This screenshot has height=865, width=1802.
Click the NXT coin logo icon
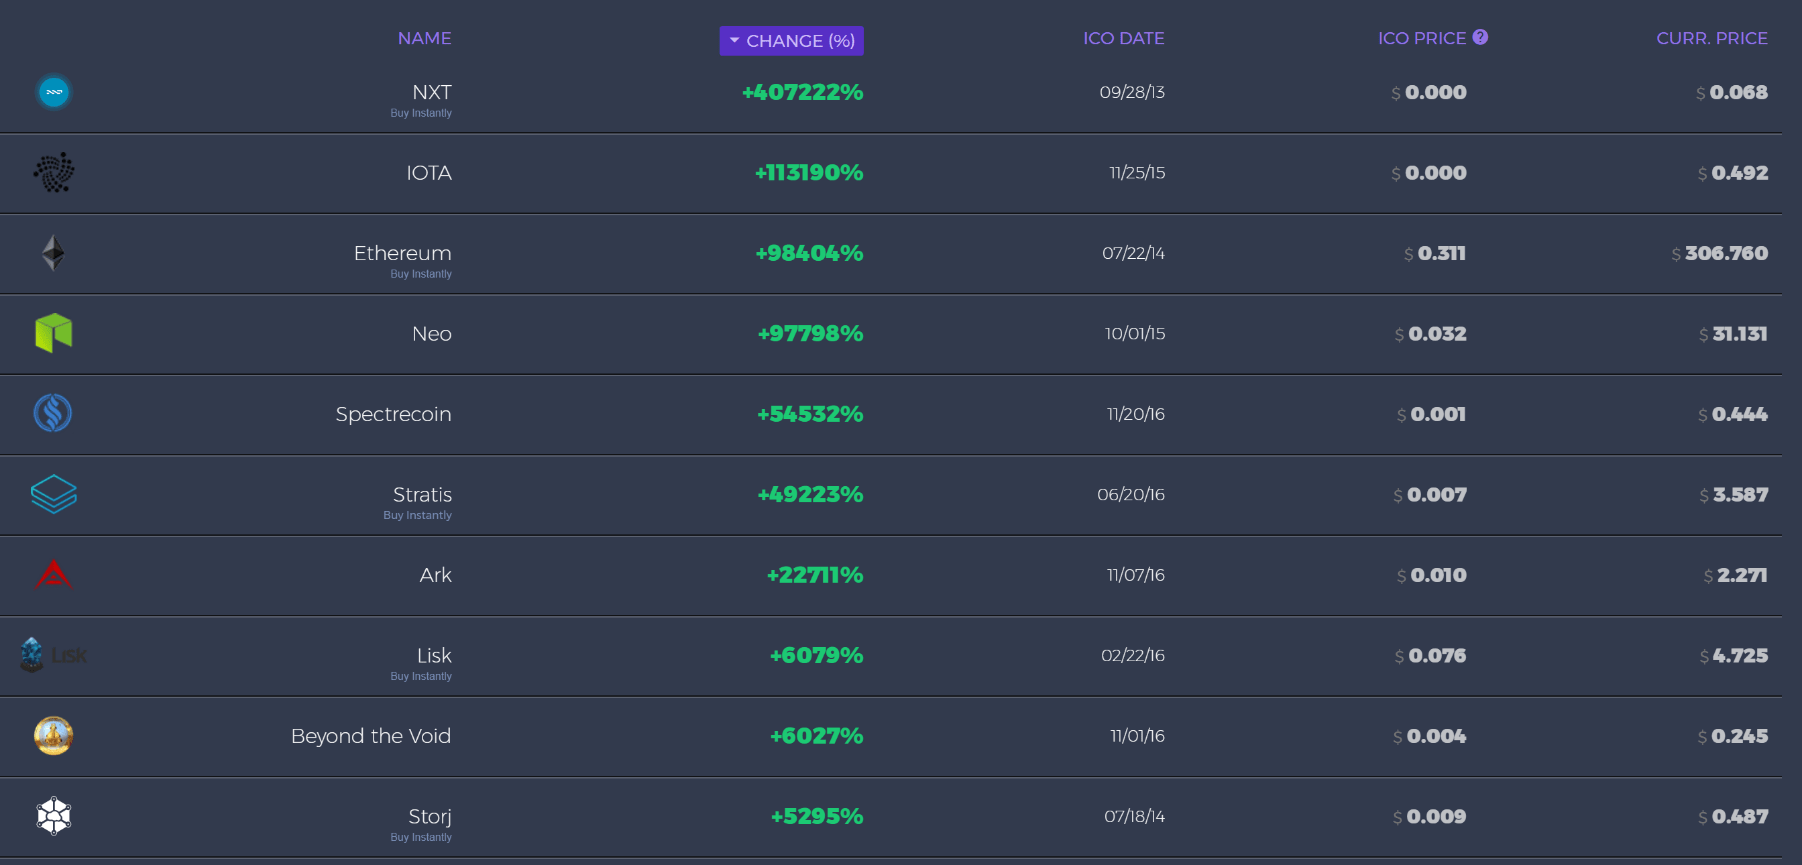(x=54, y=92)
